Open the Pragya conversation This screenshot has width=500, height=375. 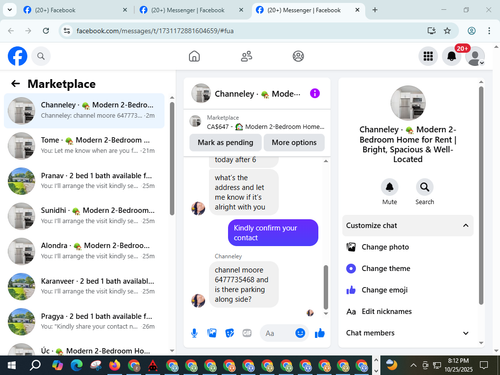tap(84, 321)
